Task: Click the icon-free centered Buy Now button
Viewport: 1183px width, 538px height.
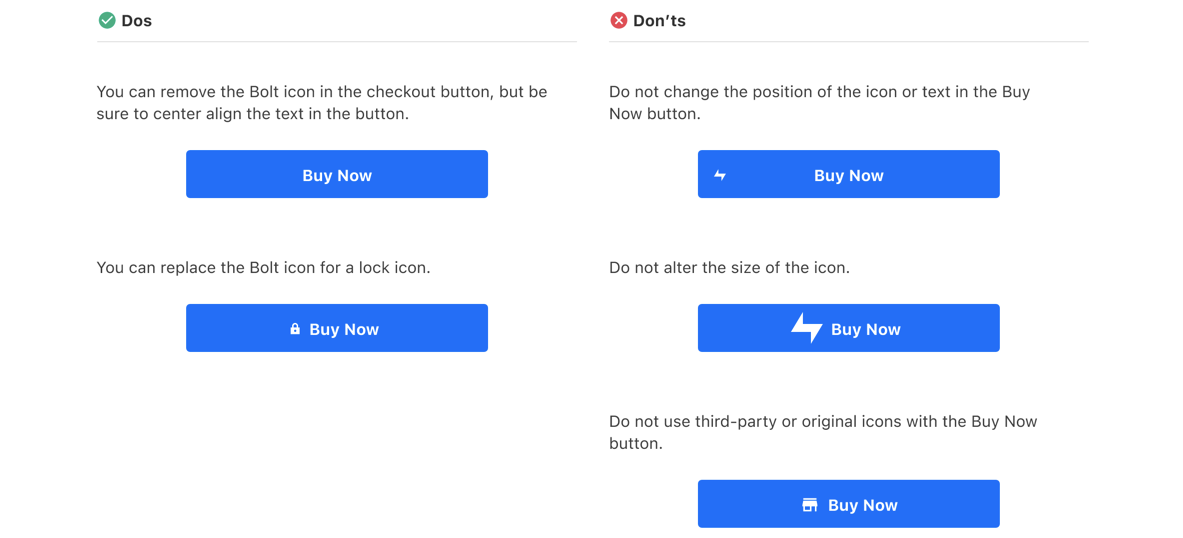Action: (x=336, y=174)
